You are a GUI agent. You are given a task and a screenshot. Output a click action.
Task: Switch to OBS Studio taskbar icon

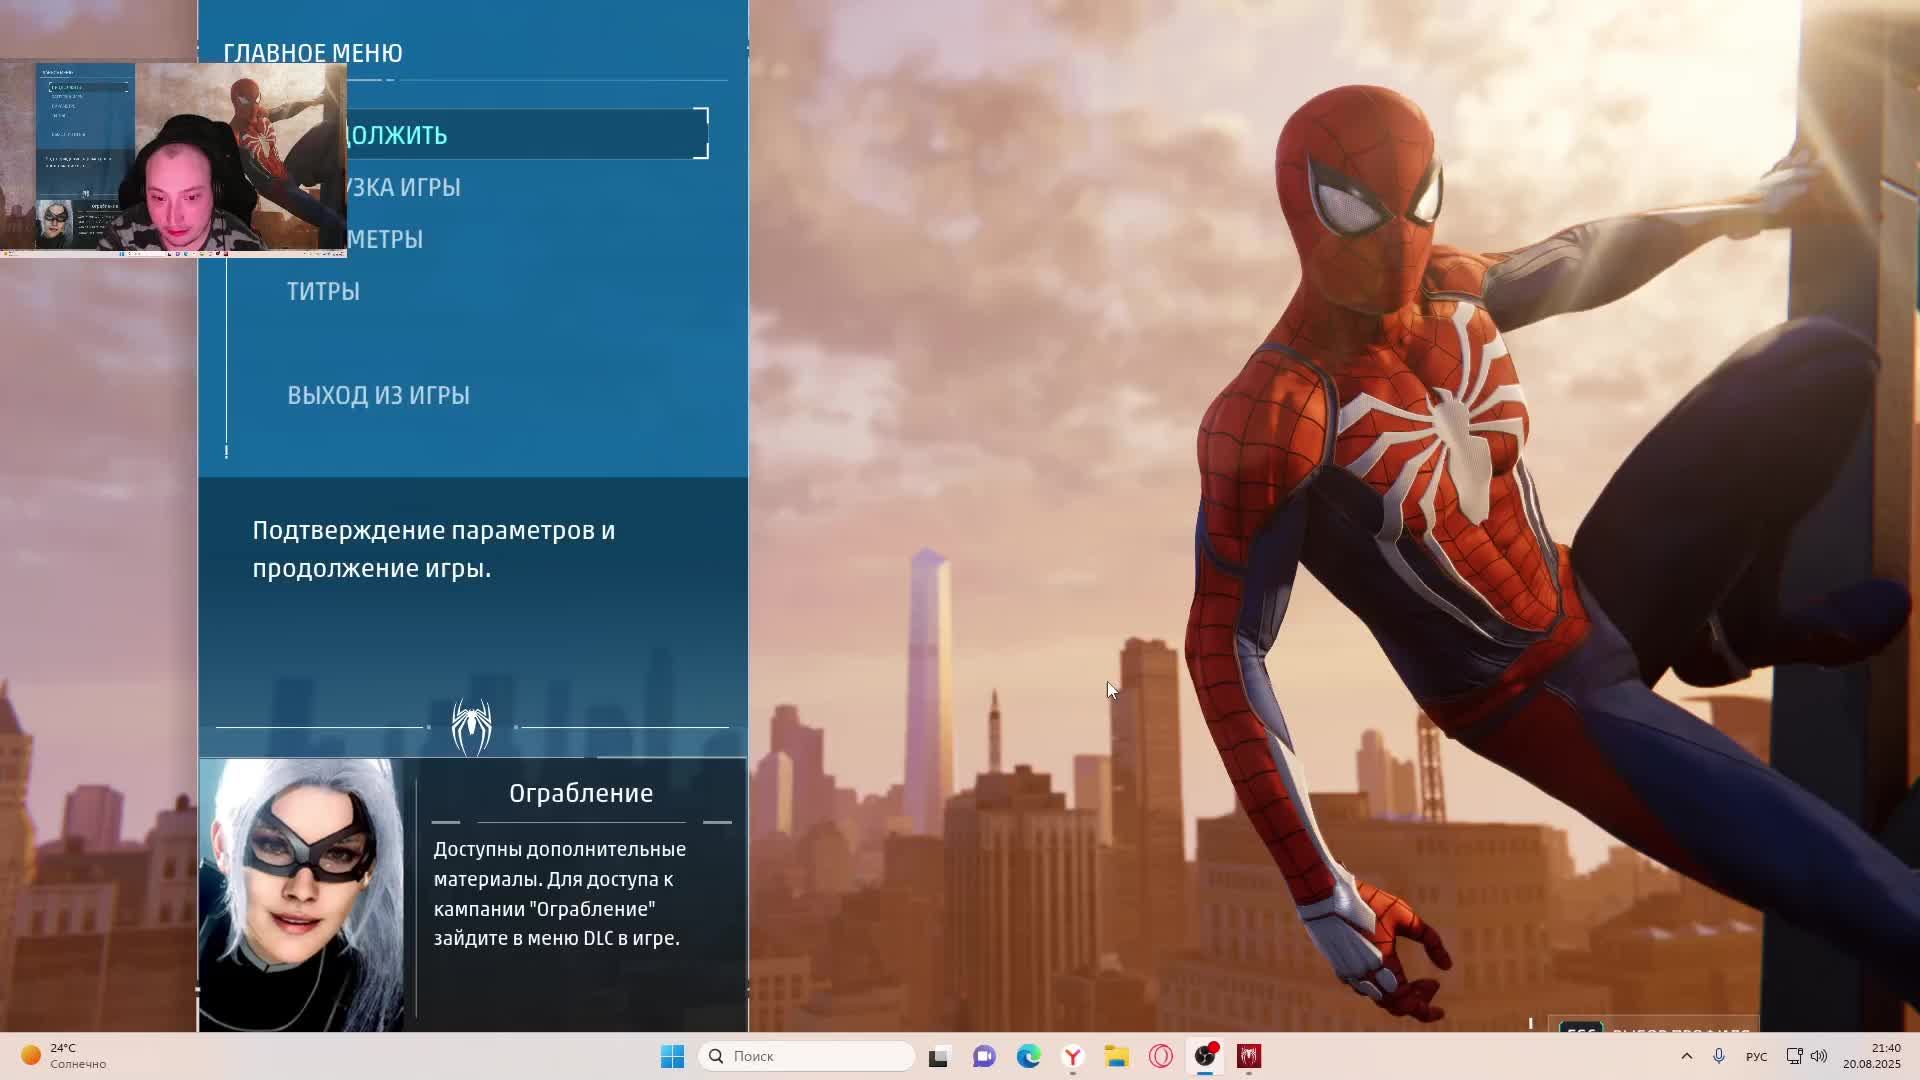tap(1205, 1056)
